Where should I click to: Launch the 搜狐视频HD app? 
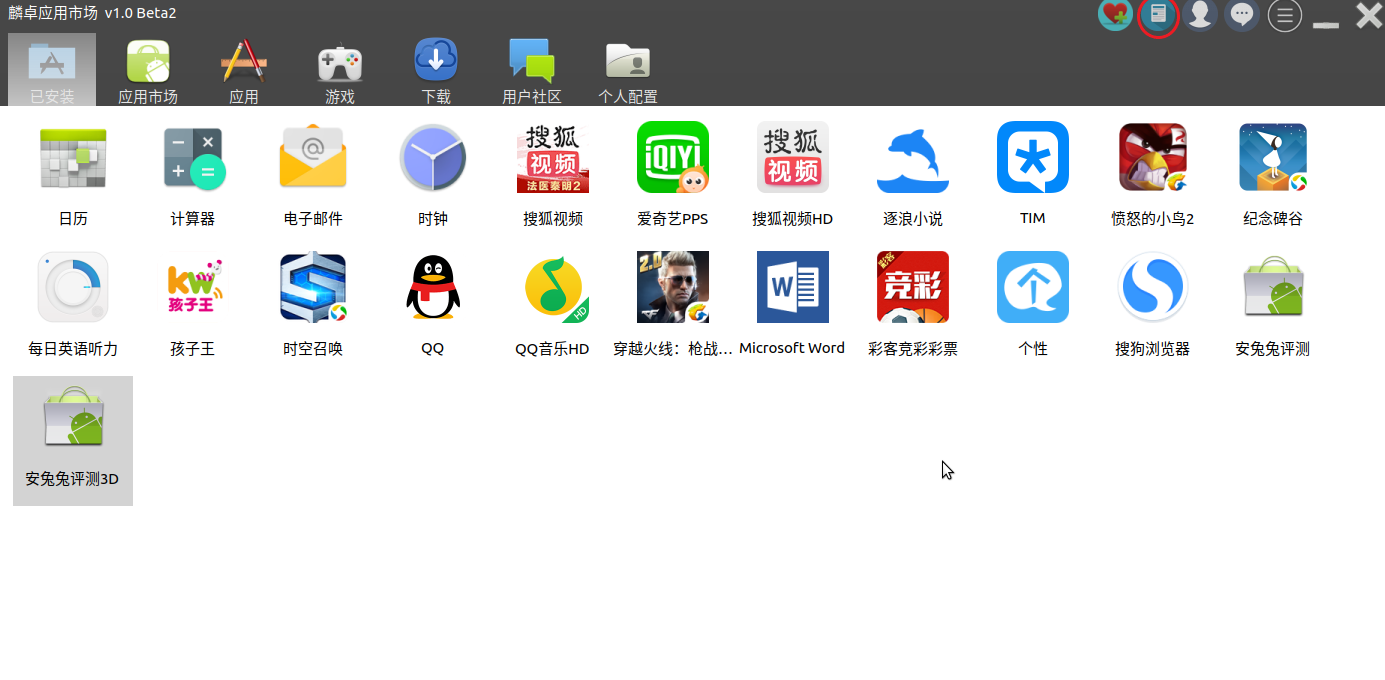(793, 157)
